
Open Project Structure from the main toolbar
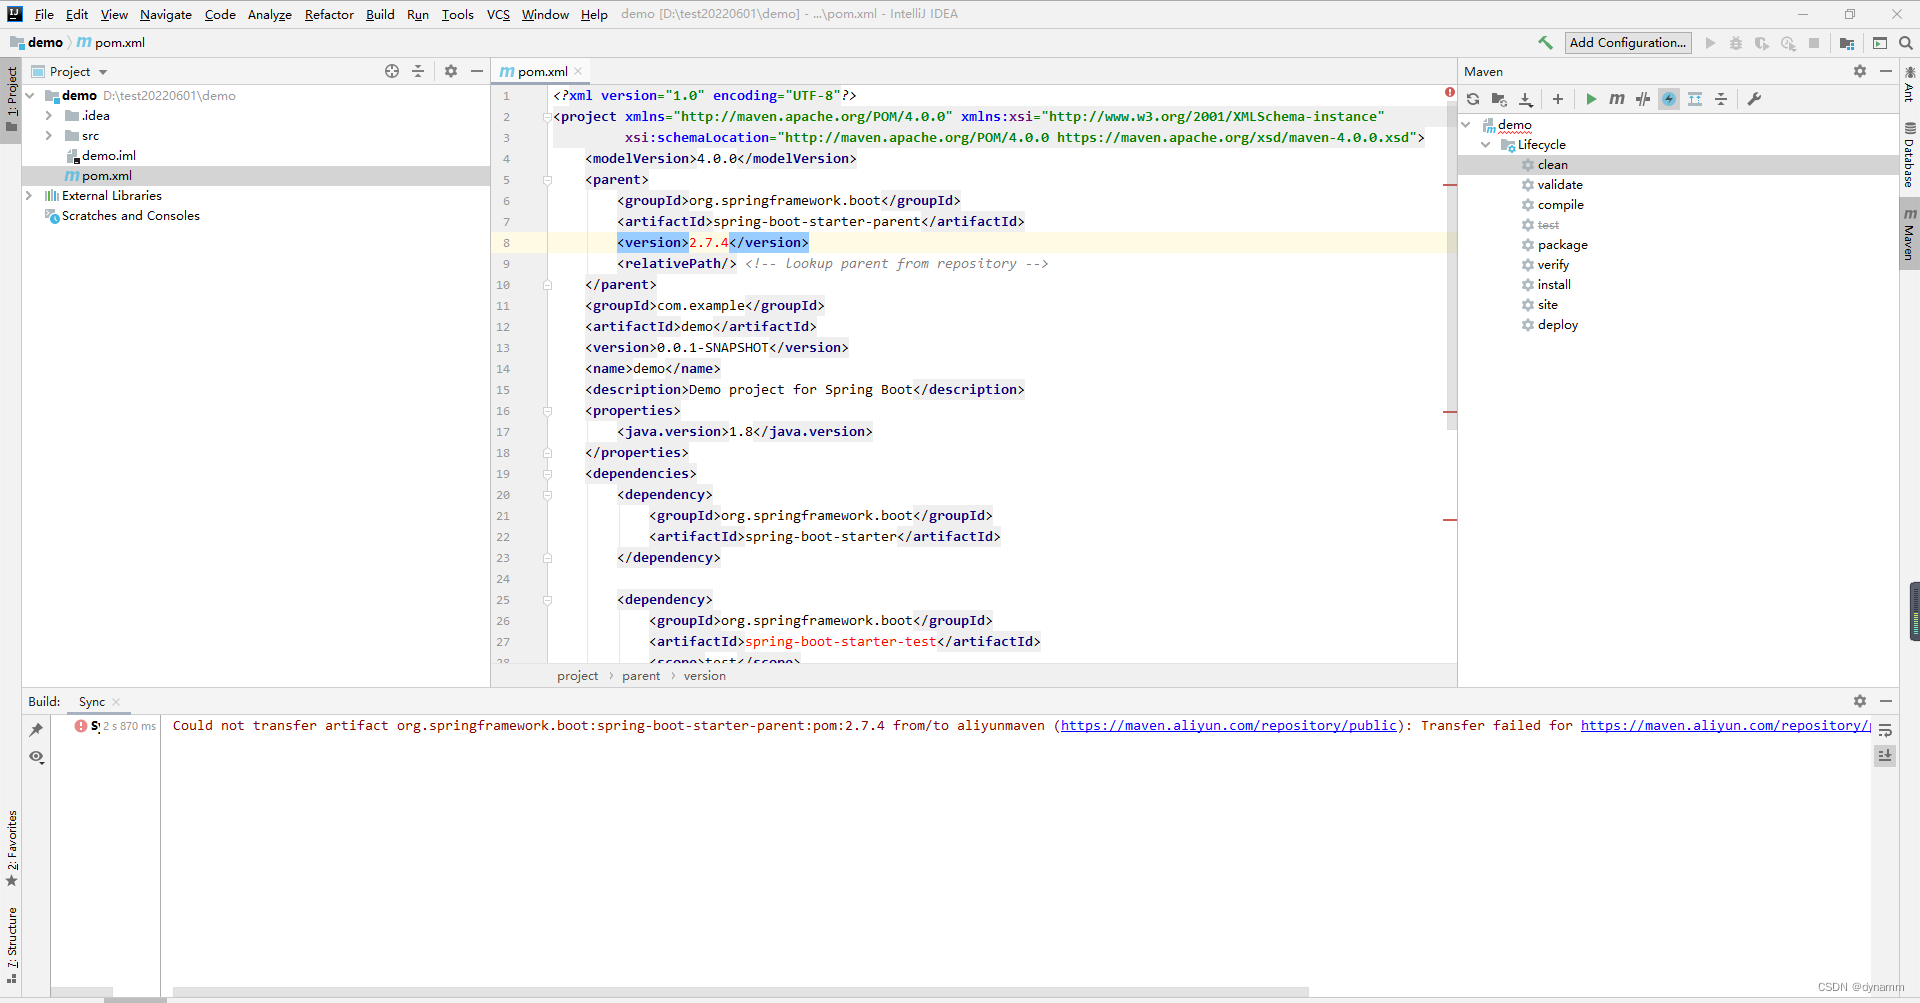[x=1847, y=43]
